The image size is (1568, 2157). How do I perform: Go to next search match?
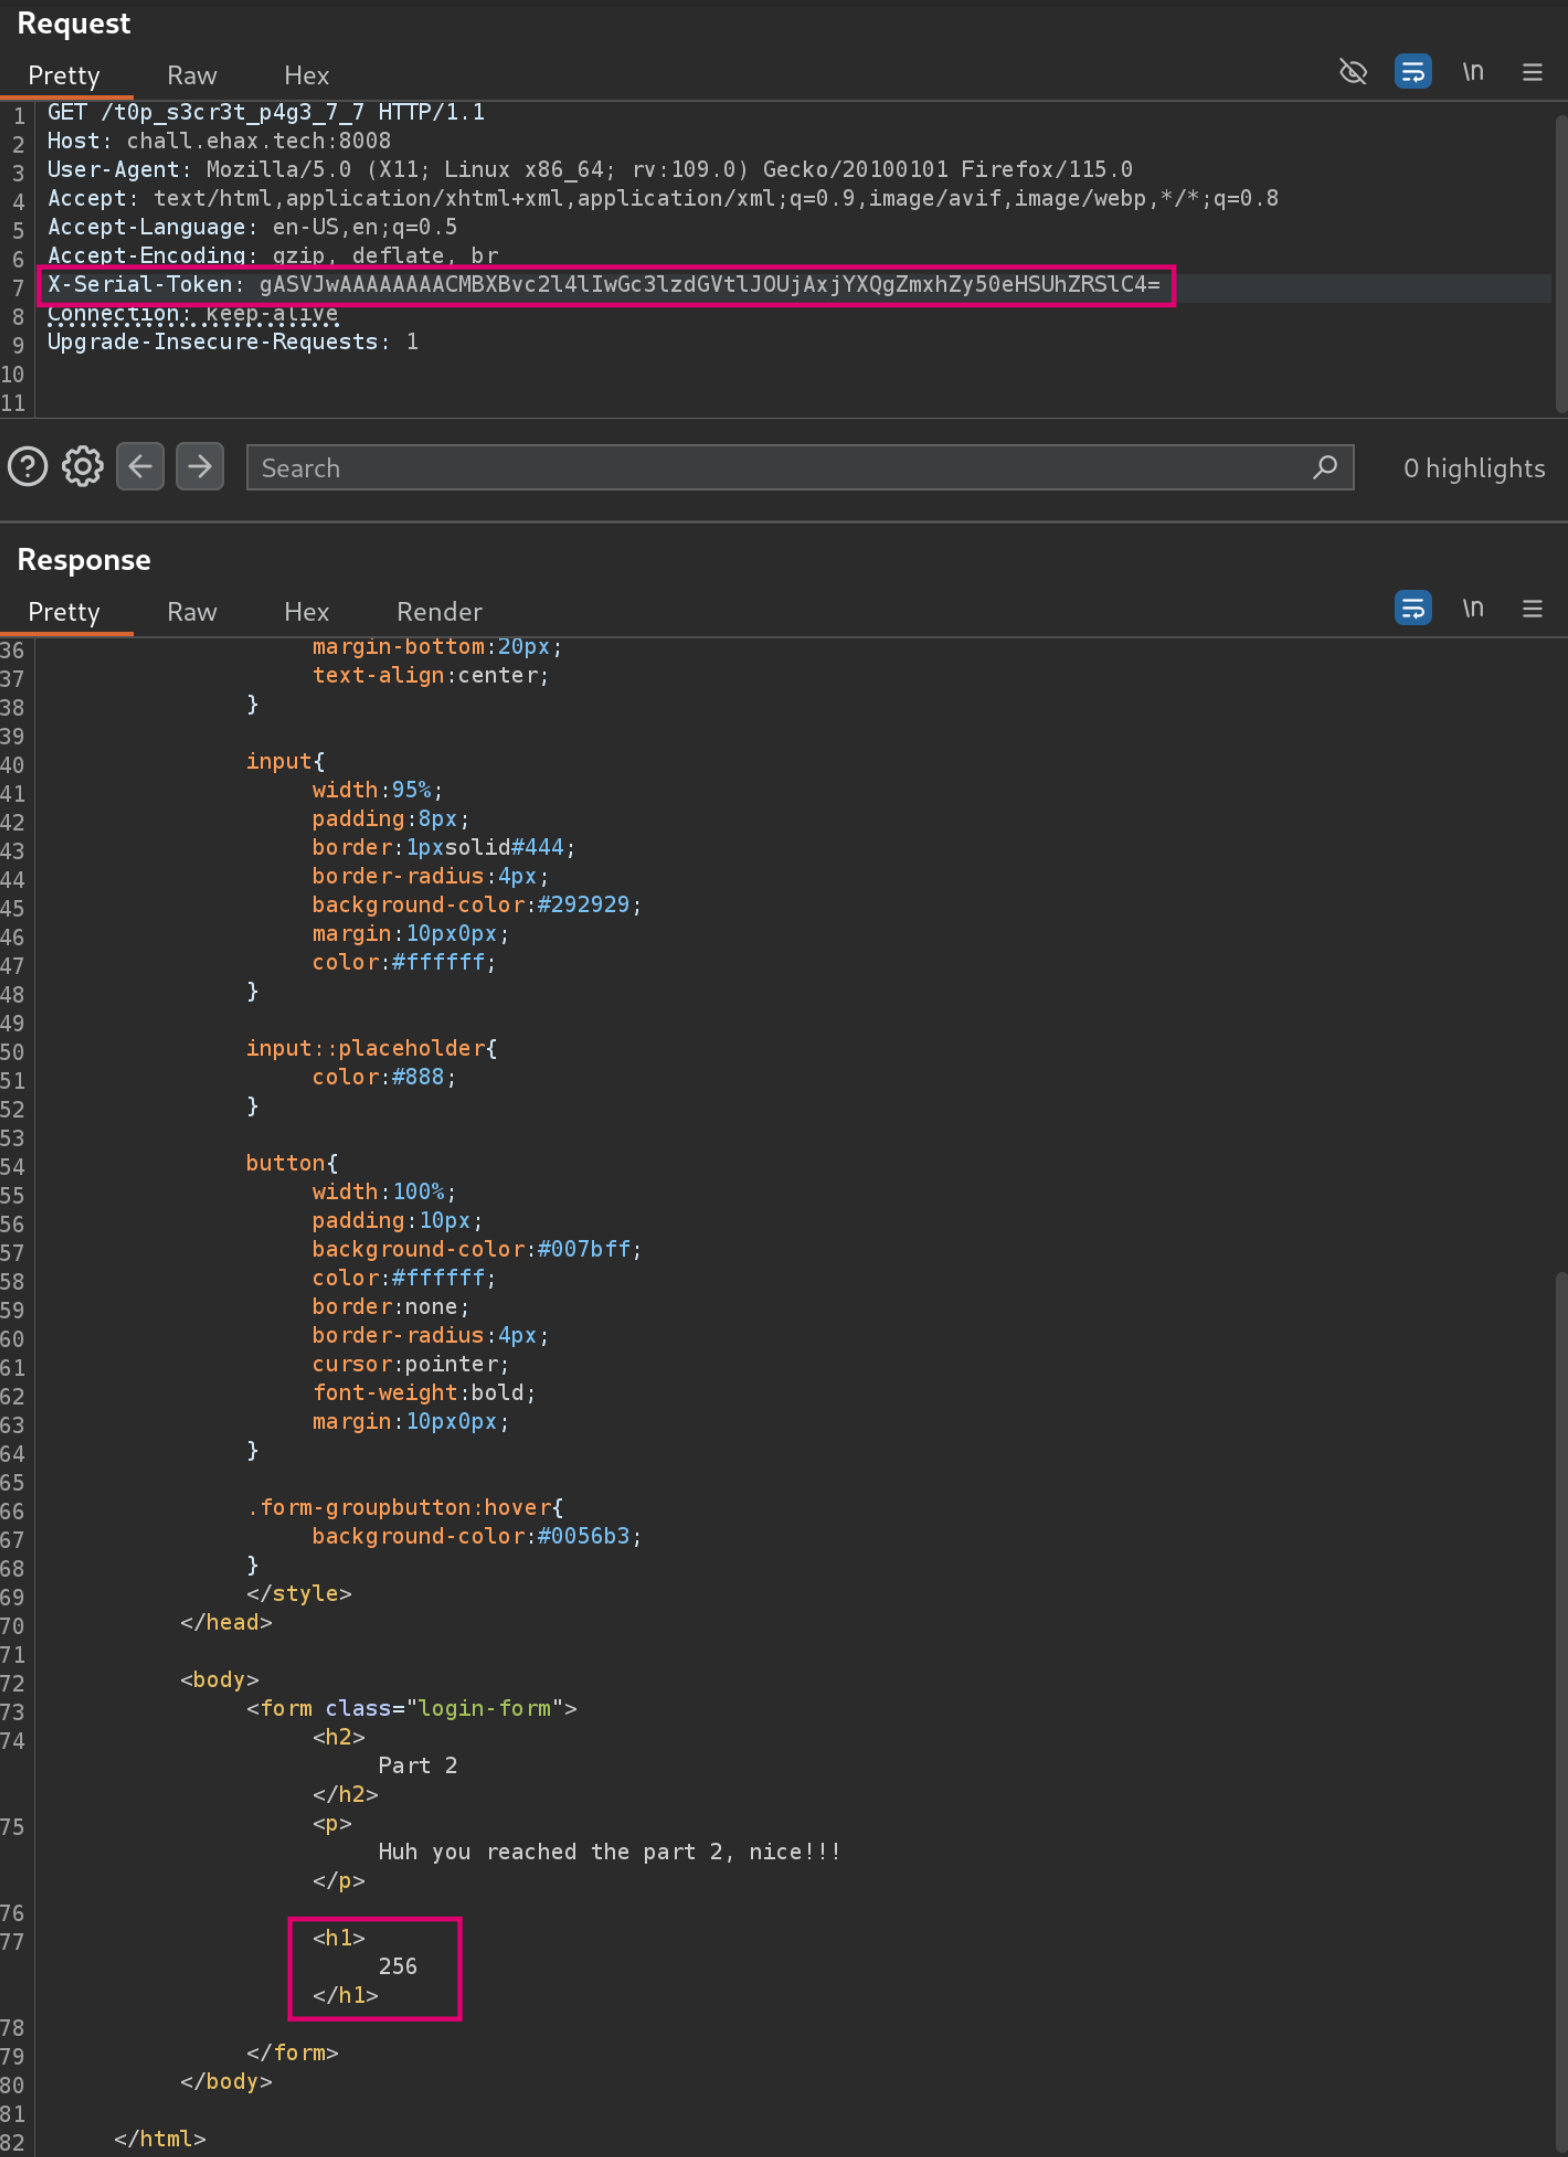click(199, 467)
